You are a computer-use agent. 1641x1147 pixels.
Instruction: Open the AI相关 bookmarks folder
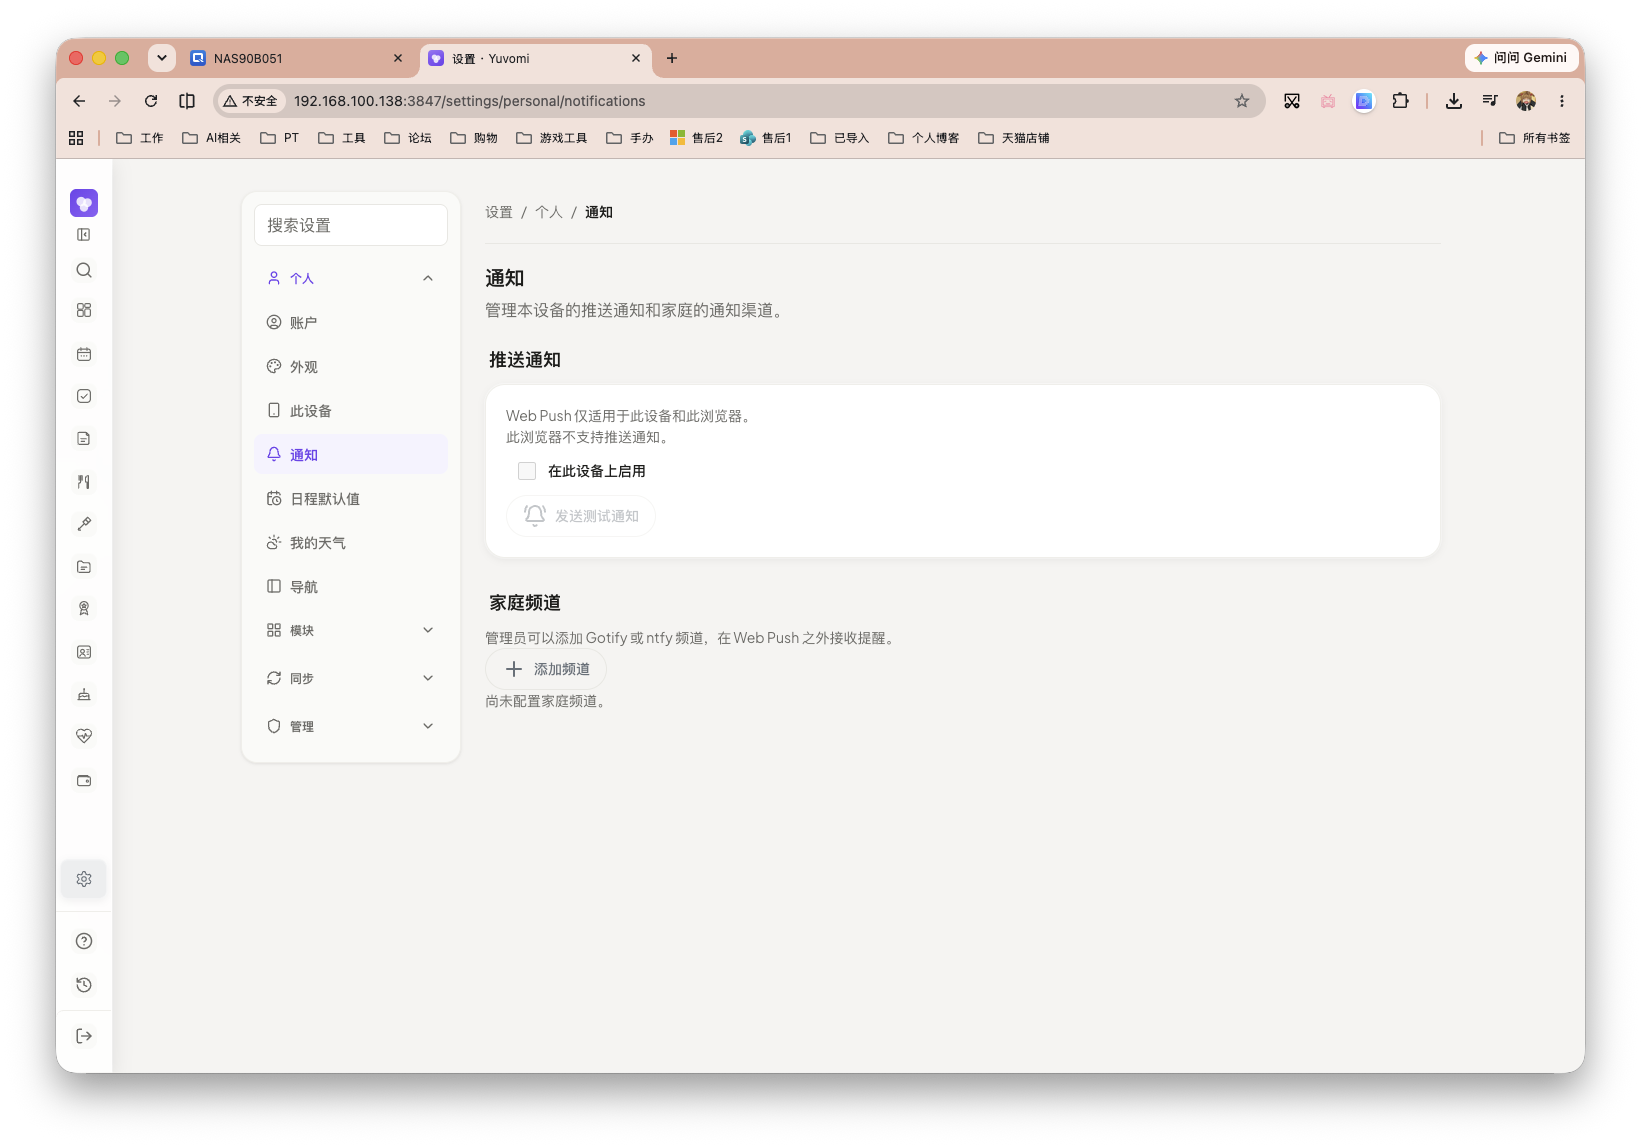212,138
